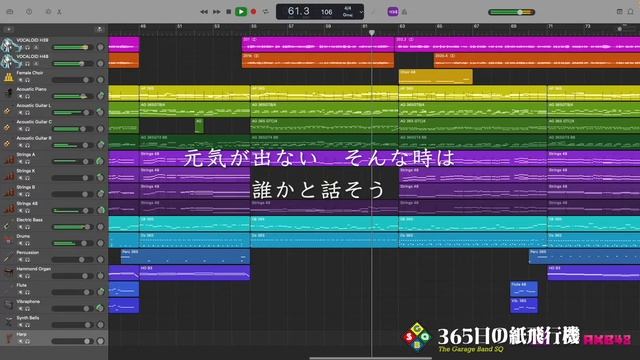Toggle the purple Count-in button

[x=393, y=12]
